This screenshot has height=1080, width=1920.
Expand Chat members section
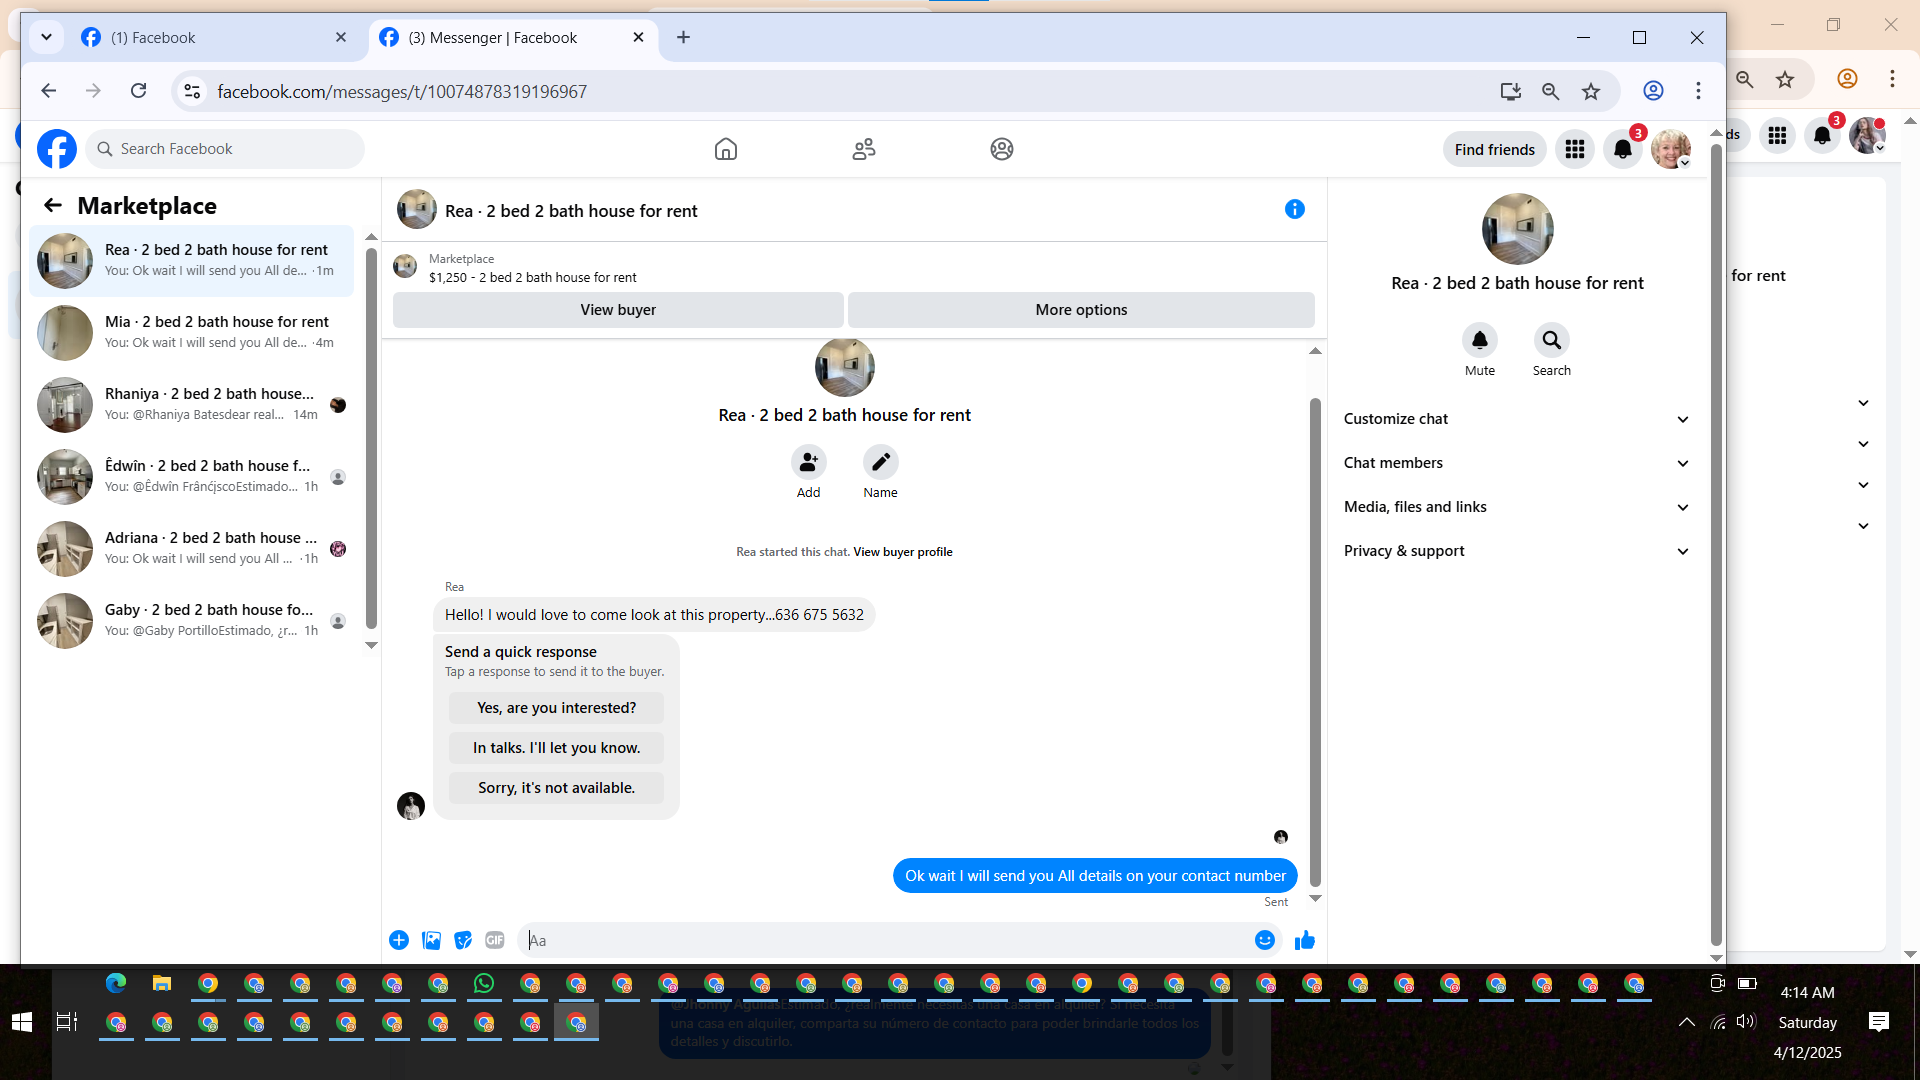[x=1516, y=463]
